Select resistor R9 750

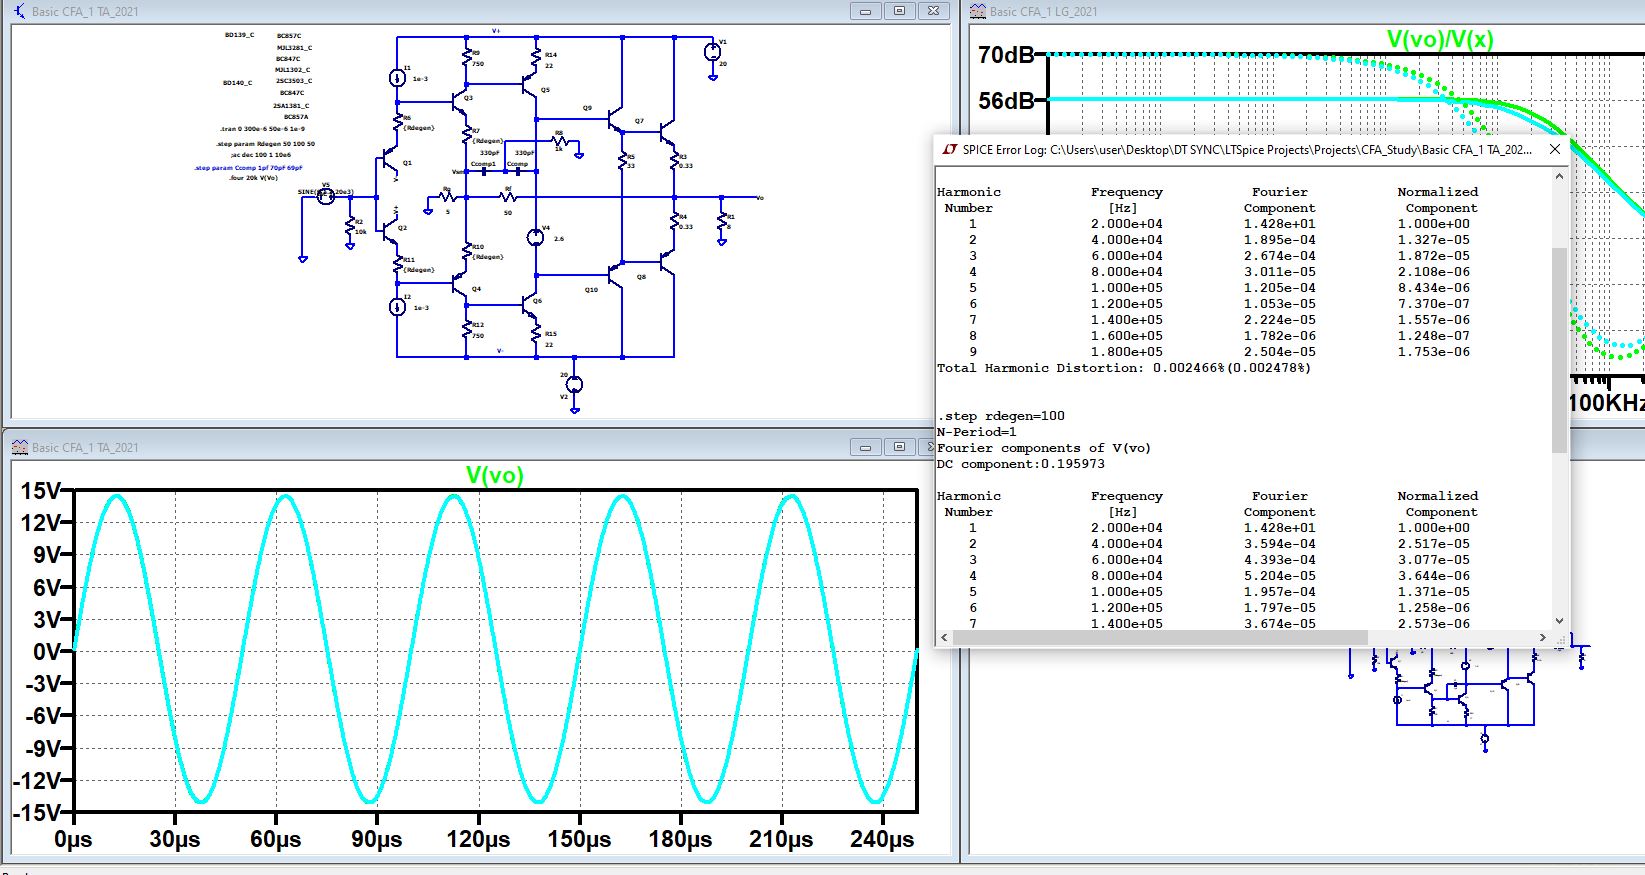pos(467,58)
